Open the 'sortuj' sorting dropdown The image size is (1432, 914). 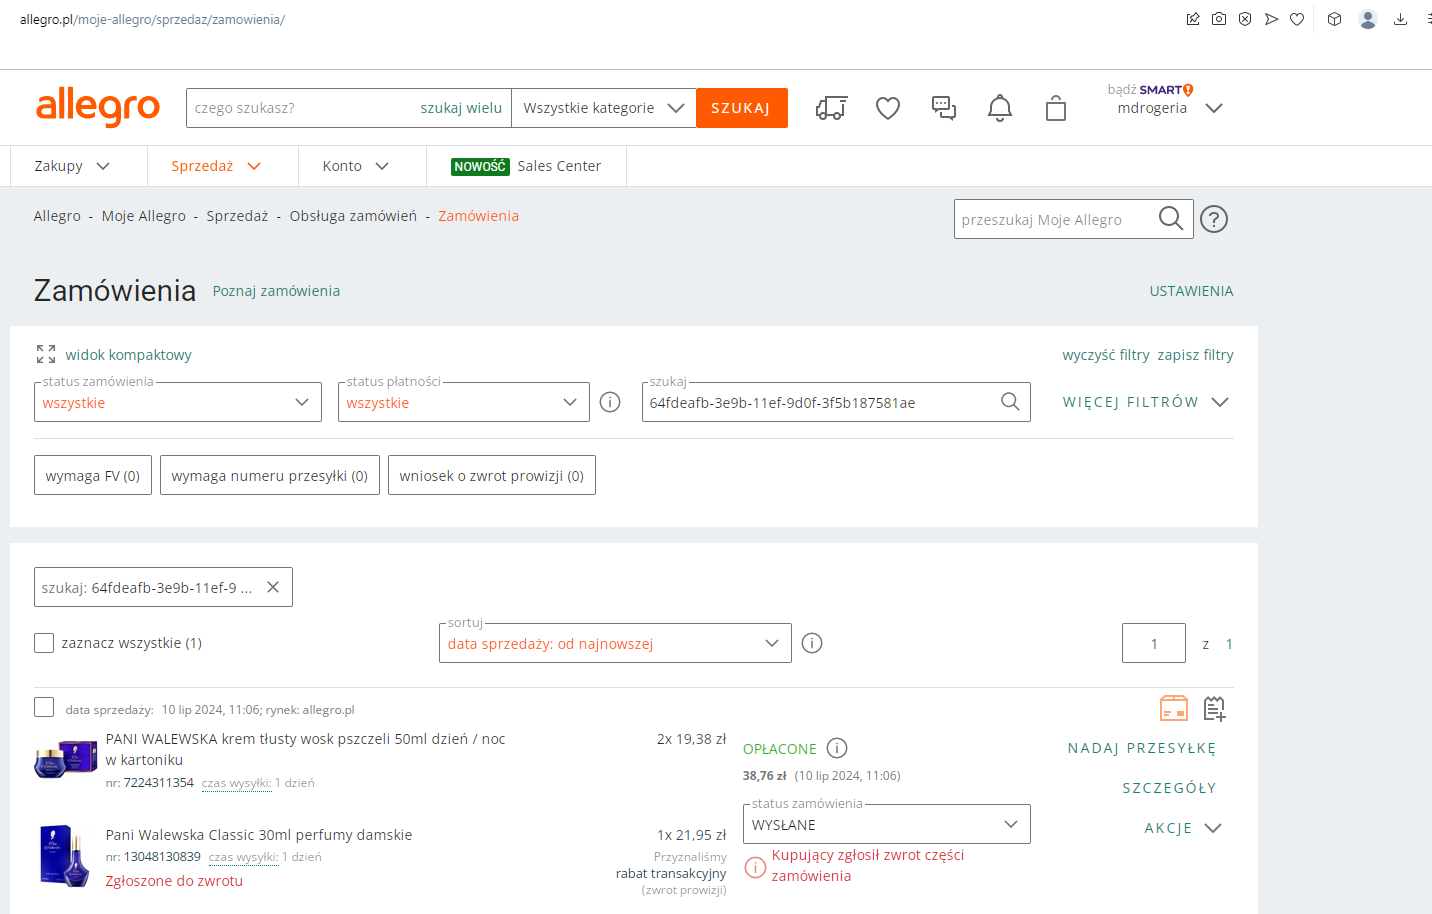point(614,643)
